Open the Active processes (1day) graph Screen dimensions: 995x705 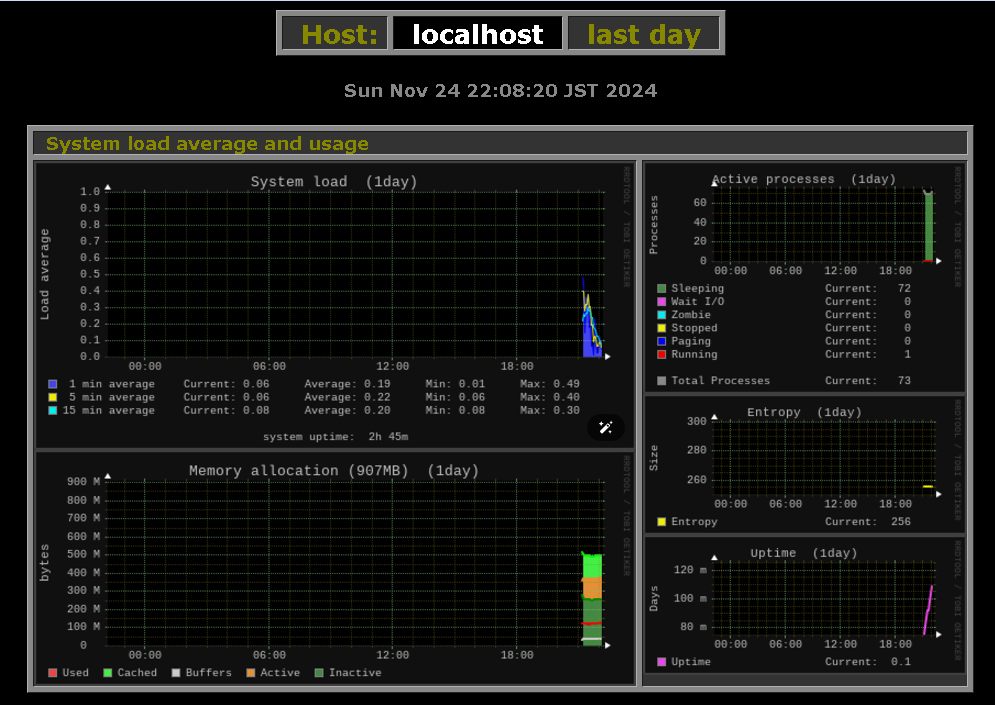point(804,277)
